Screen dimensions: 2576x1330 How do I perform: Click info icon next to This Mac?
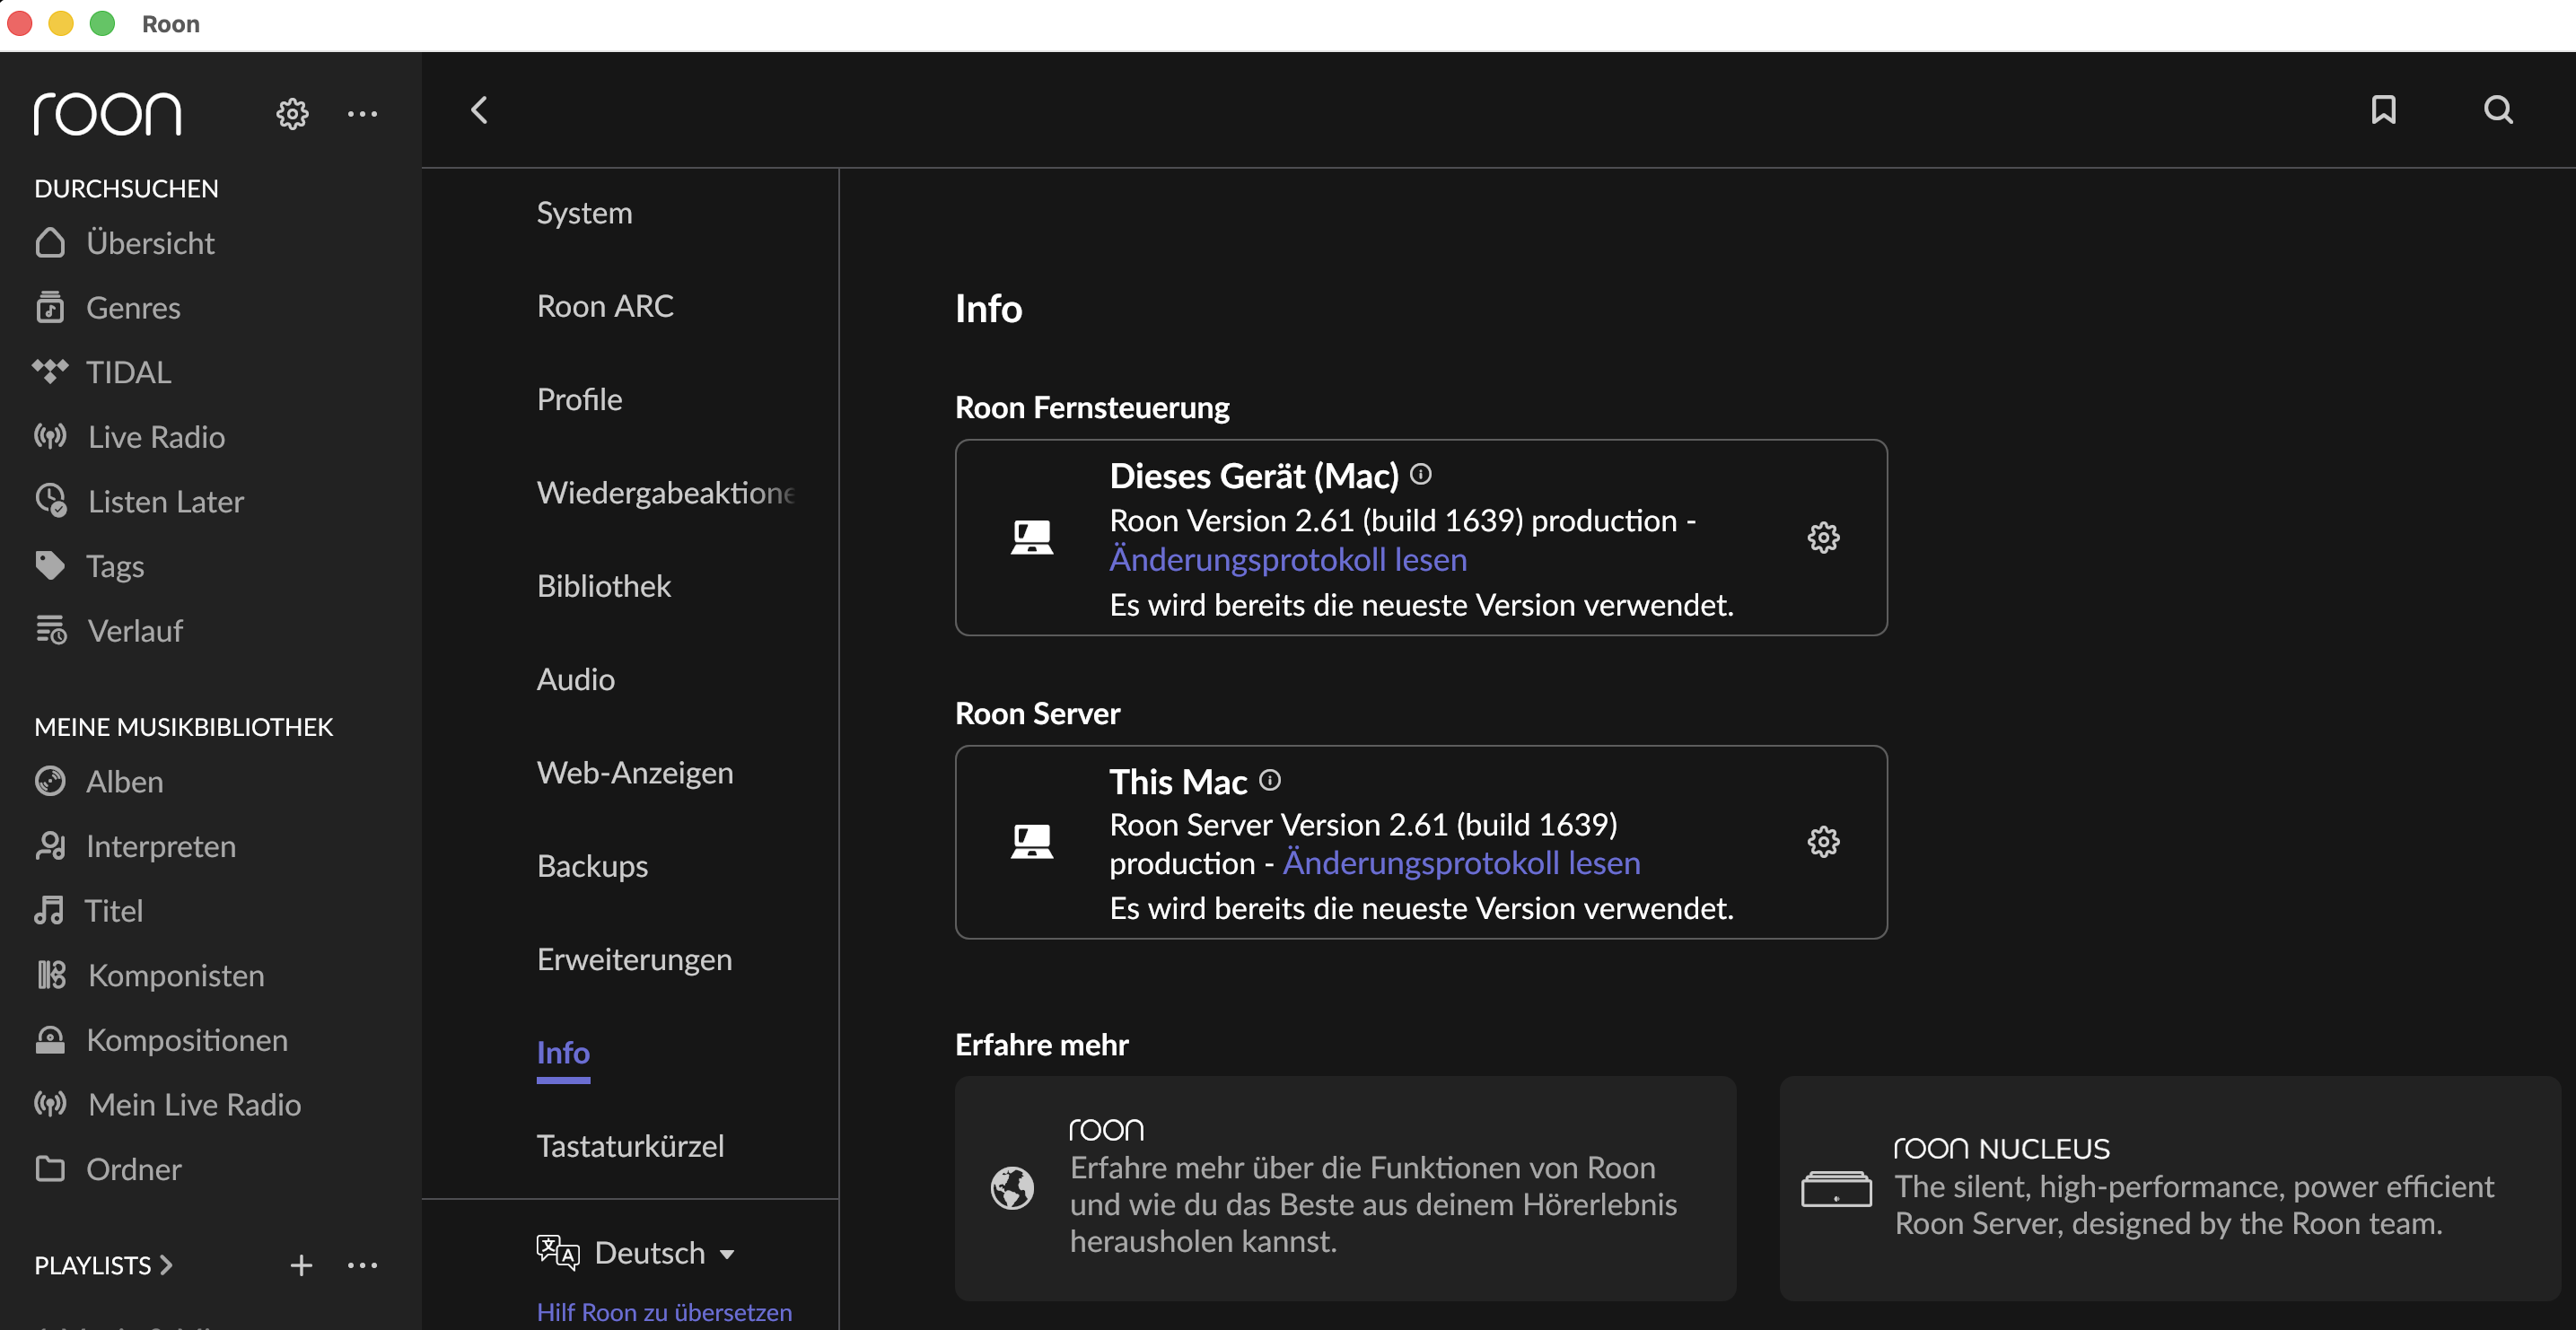tap(1270, 780)
